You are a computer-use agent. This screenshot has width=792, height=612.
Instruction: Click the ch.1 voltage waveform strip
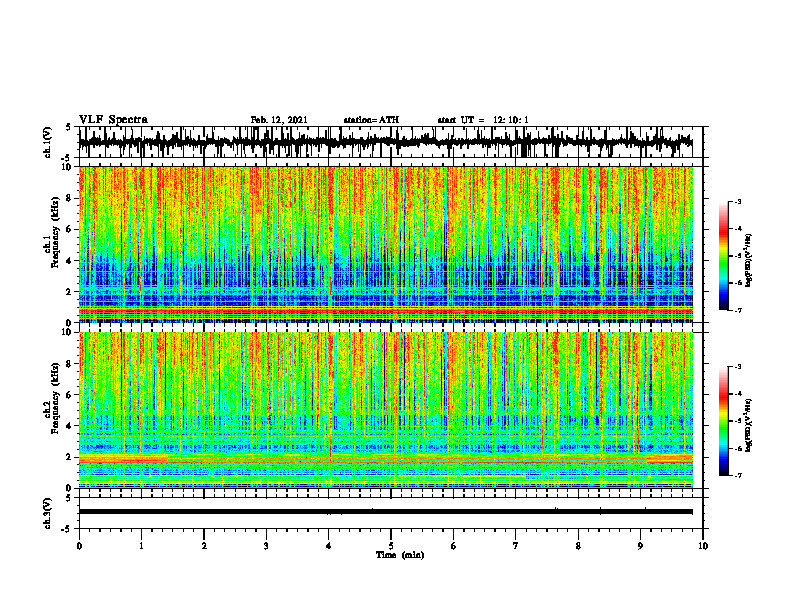pos(390,142)
